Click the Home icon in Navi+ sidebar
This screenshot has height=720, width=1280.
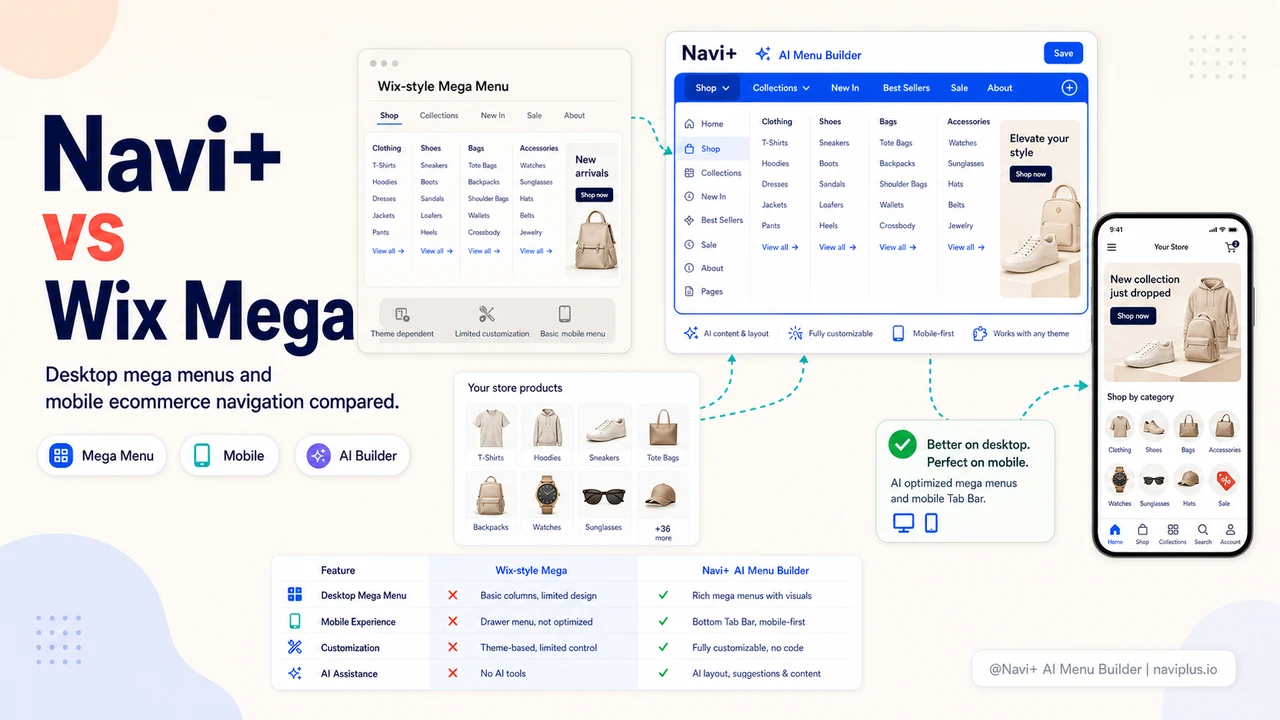click(689, 124)
